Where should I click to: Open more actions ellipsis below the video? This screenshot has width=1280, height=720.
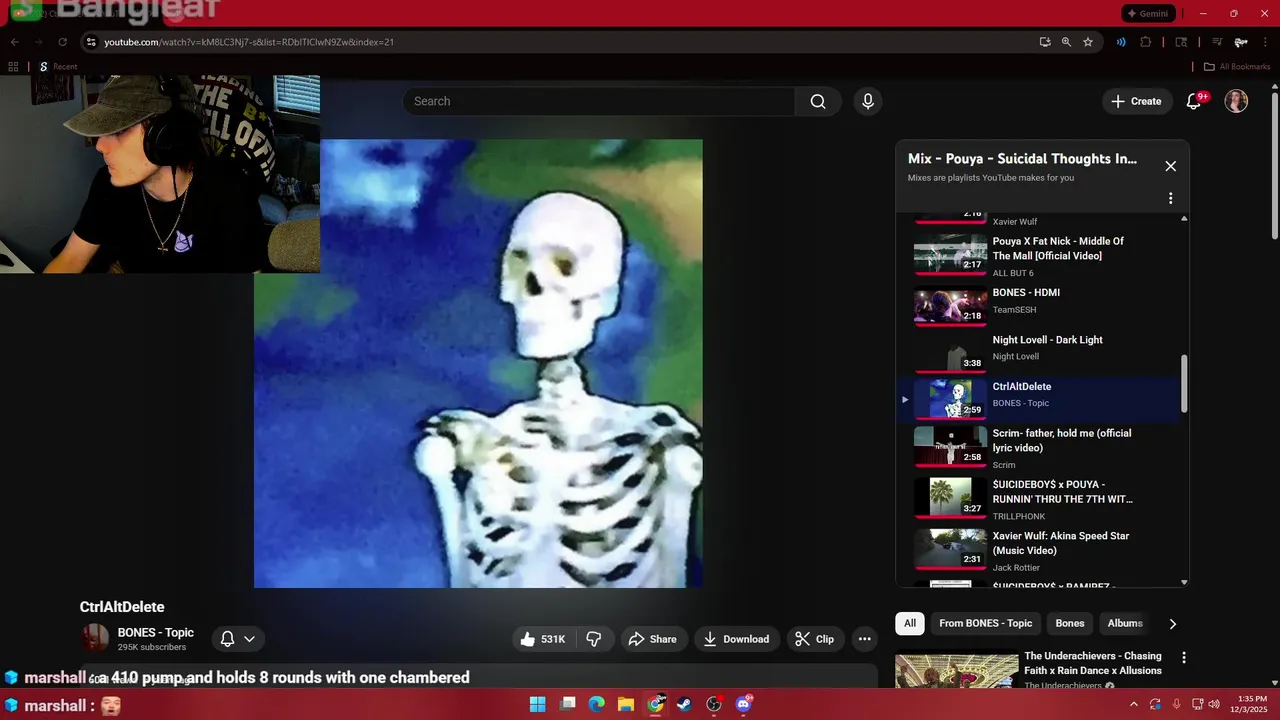[x=864, y=639]
